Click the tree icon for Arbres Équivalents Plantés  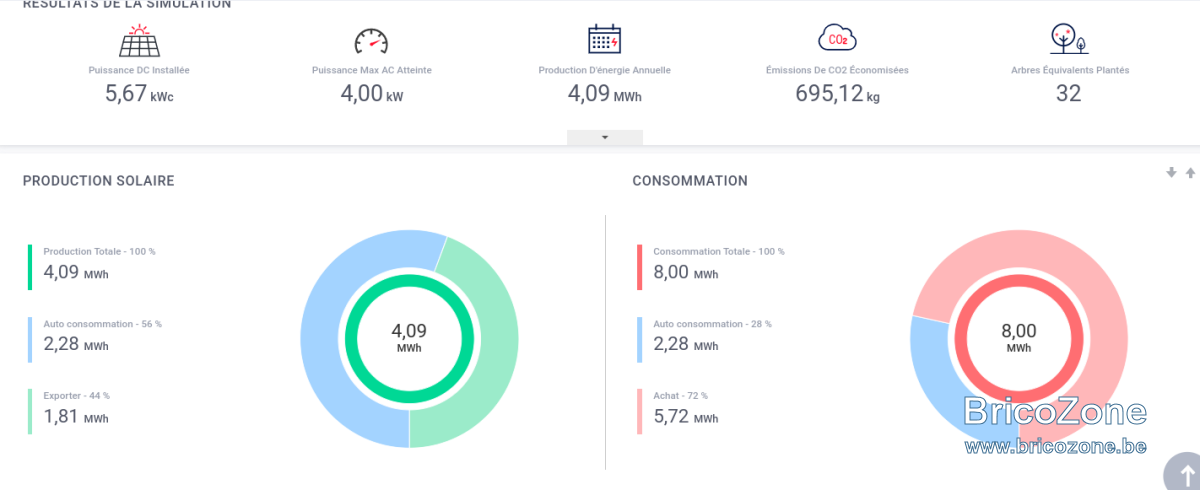click(x=1068, y=39)
